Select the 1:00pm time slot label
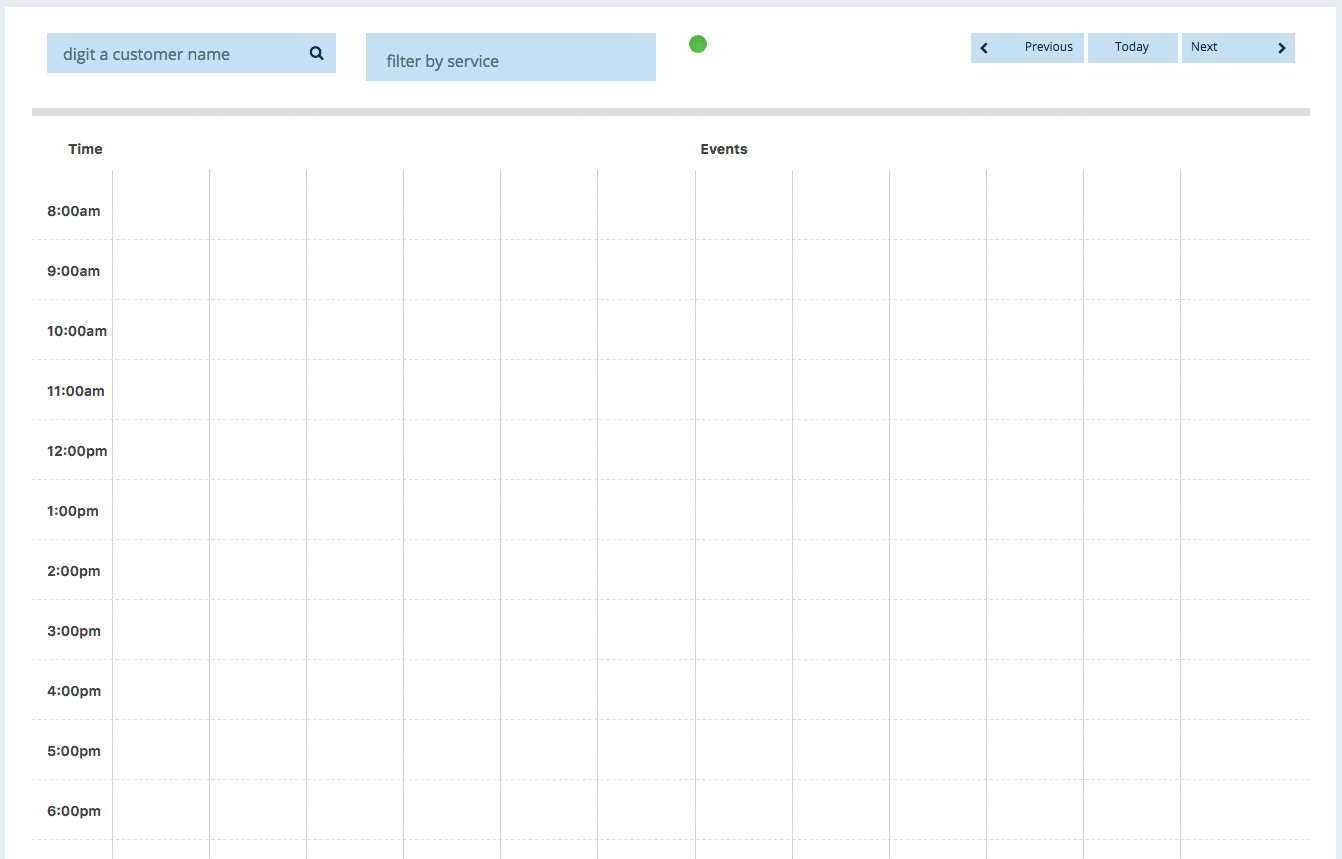Viewport: 1342px width, 859px height. (x=73, y=511)
